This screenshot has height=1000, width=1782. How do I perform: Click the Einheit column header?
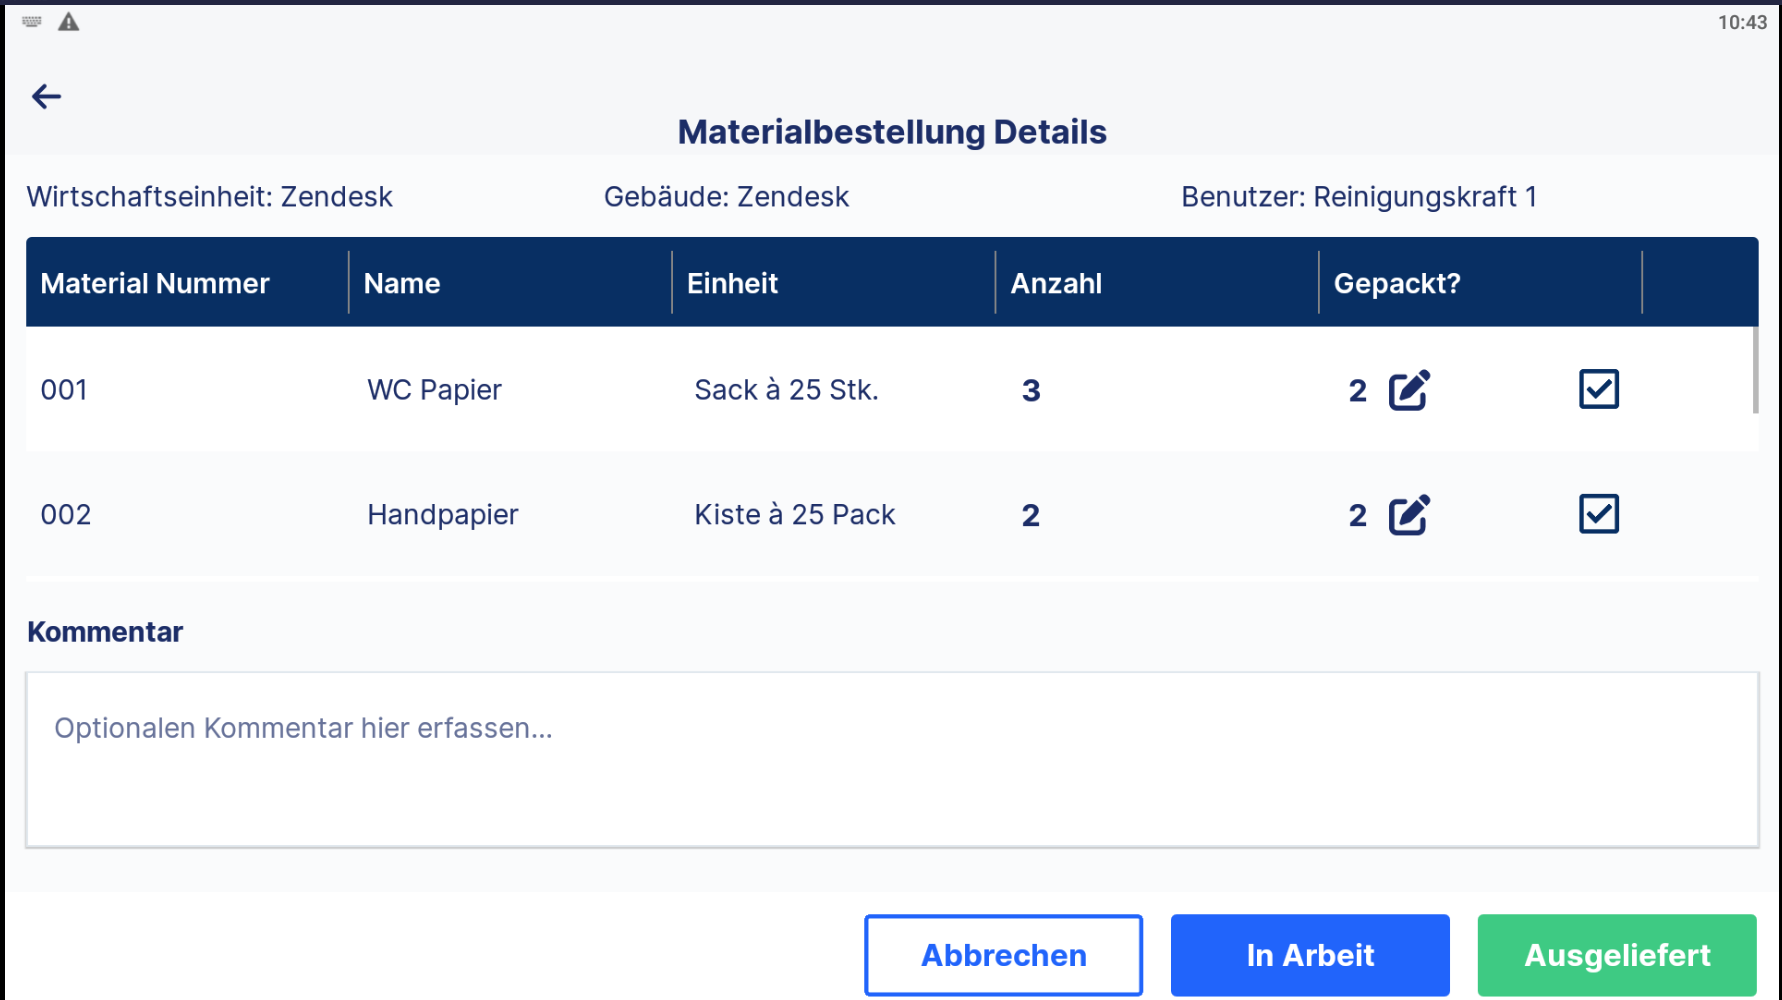click(x=732, y=283)
